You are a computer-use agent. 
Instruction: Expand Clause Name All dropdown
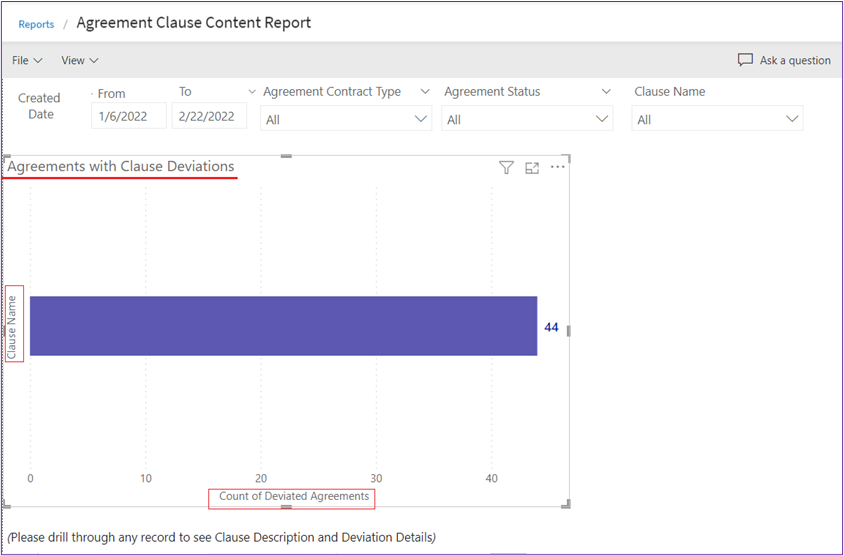coord(717,119)
